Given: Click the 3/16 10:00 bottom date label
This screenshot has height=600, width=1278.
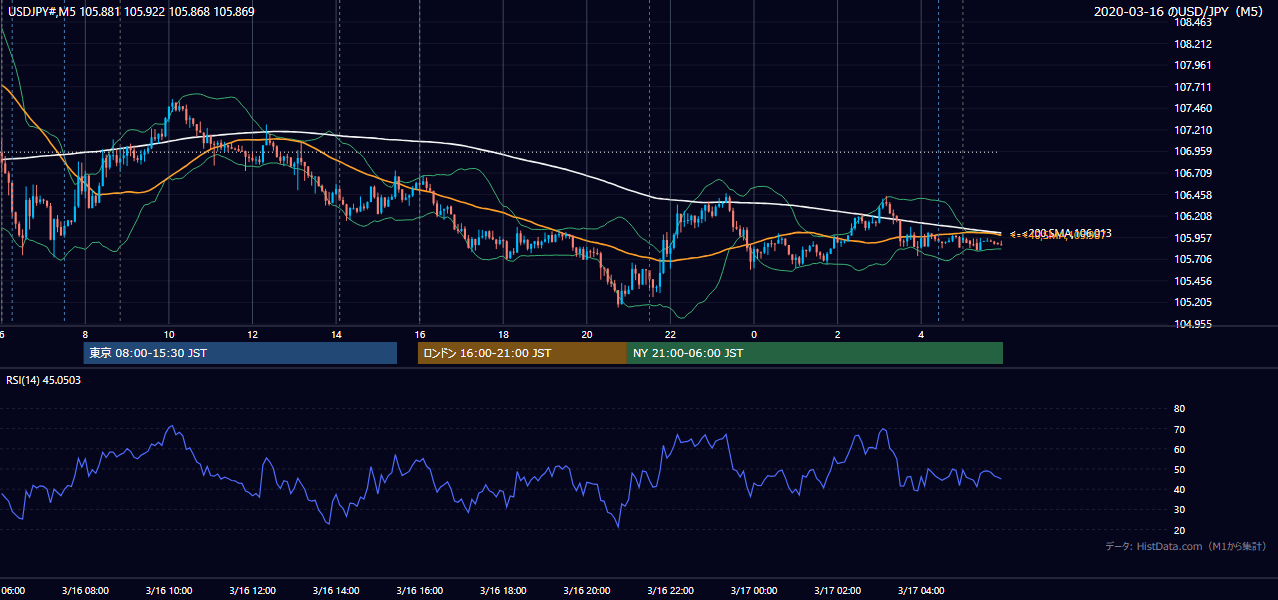Looking at the screenshot, I should click(x=169, y=590).
